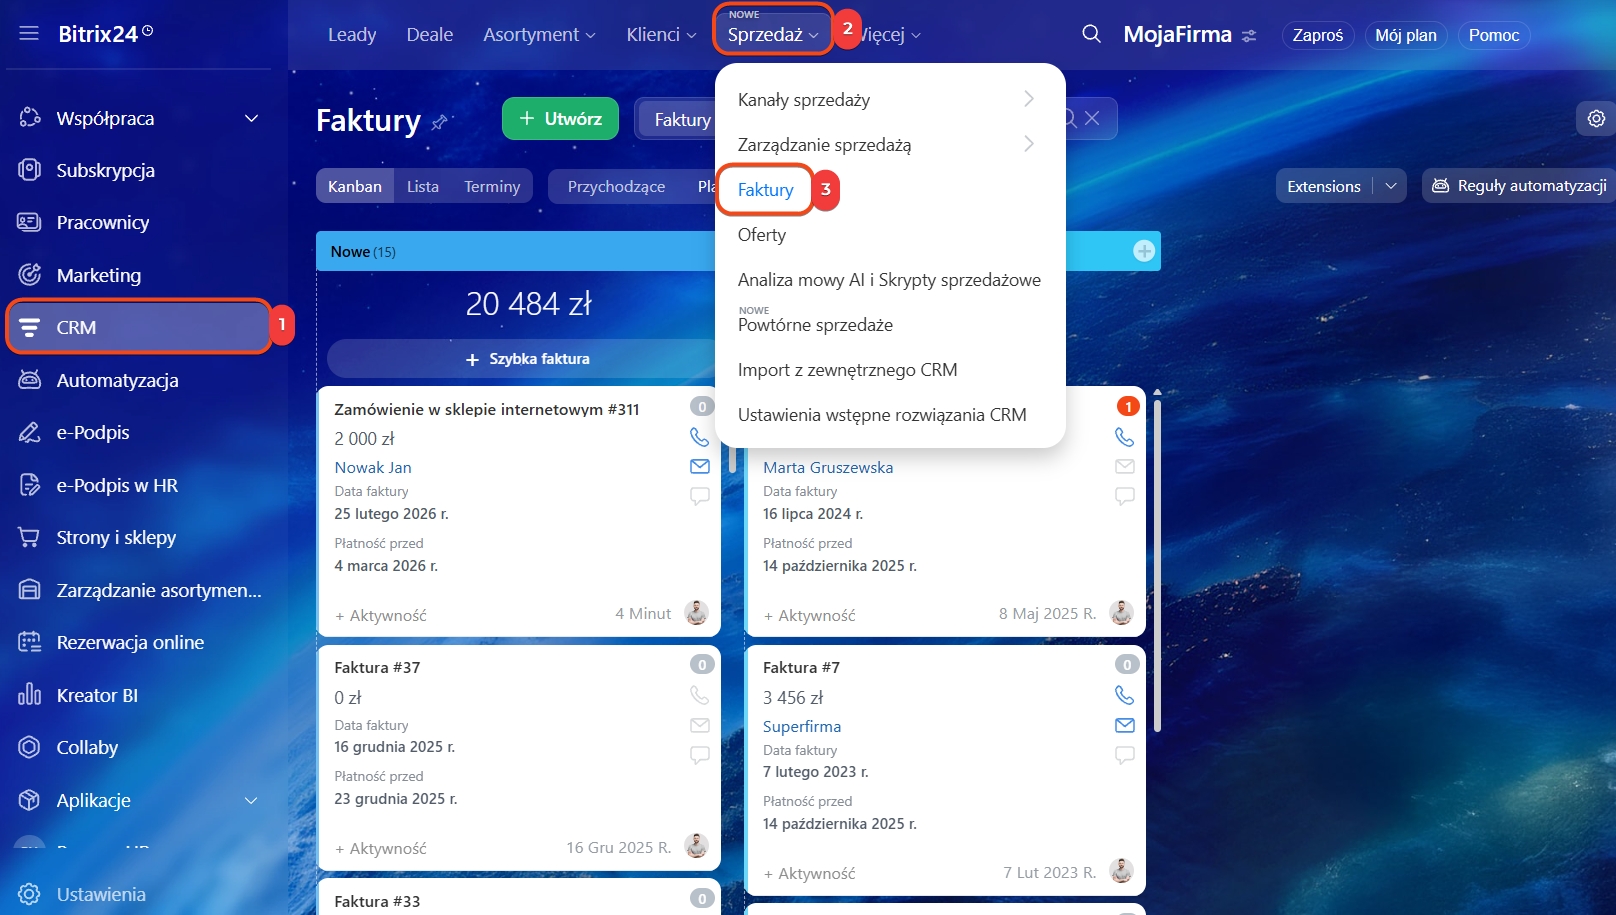Open the hamburger menu beside the Bitrix24 logo
Screen dimensions: 1616x915
[x=29, y=34]
